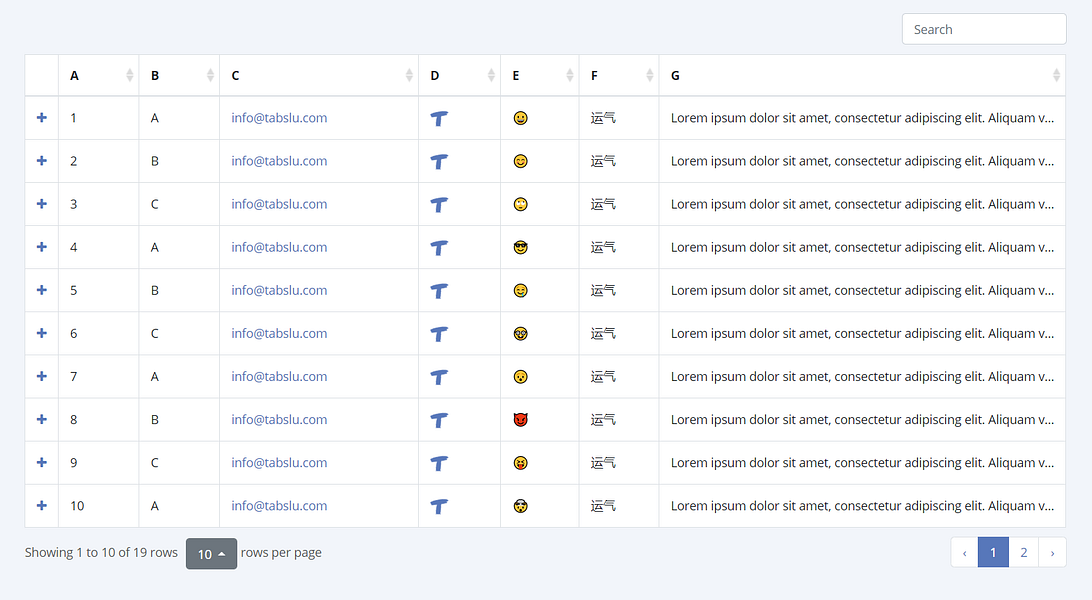Click the Lorem ipsum text in row 1

click(862, 118)
